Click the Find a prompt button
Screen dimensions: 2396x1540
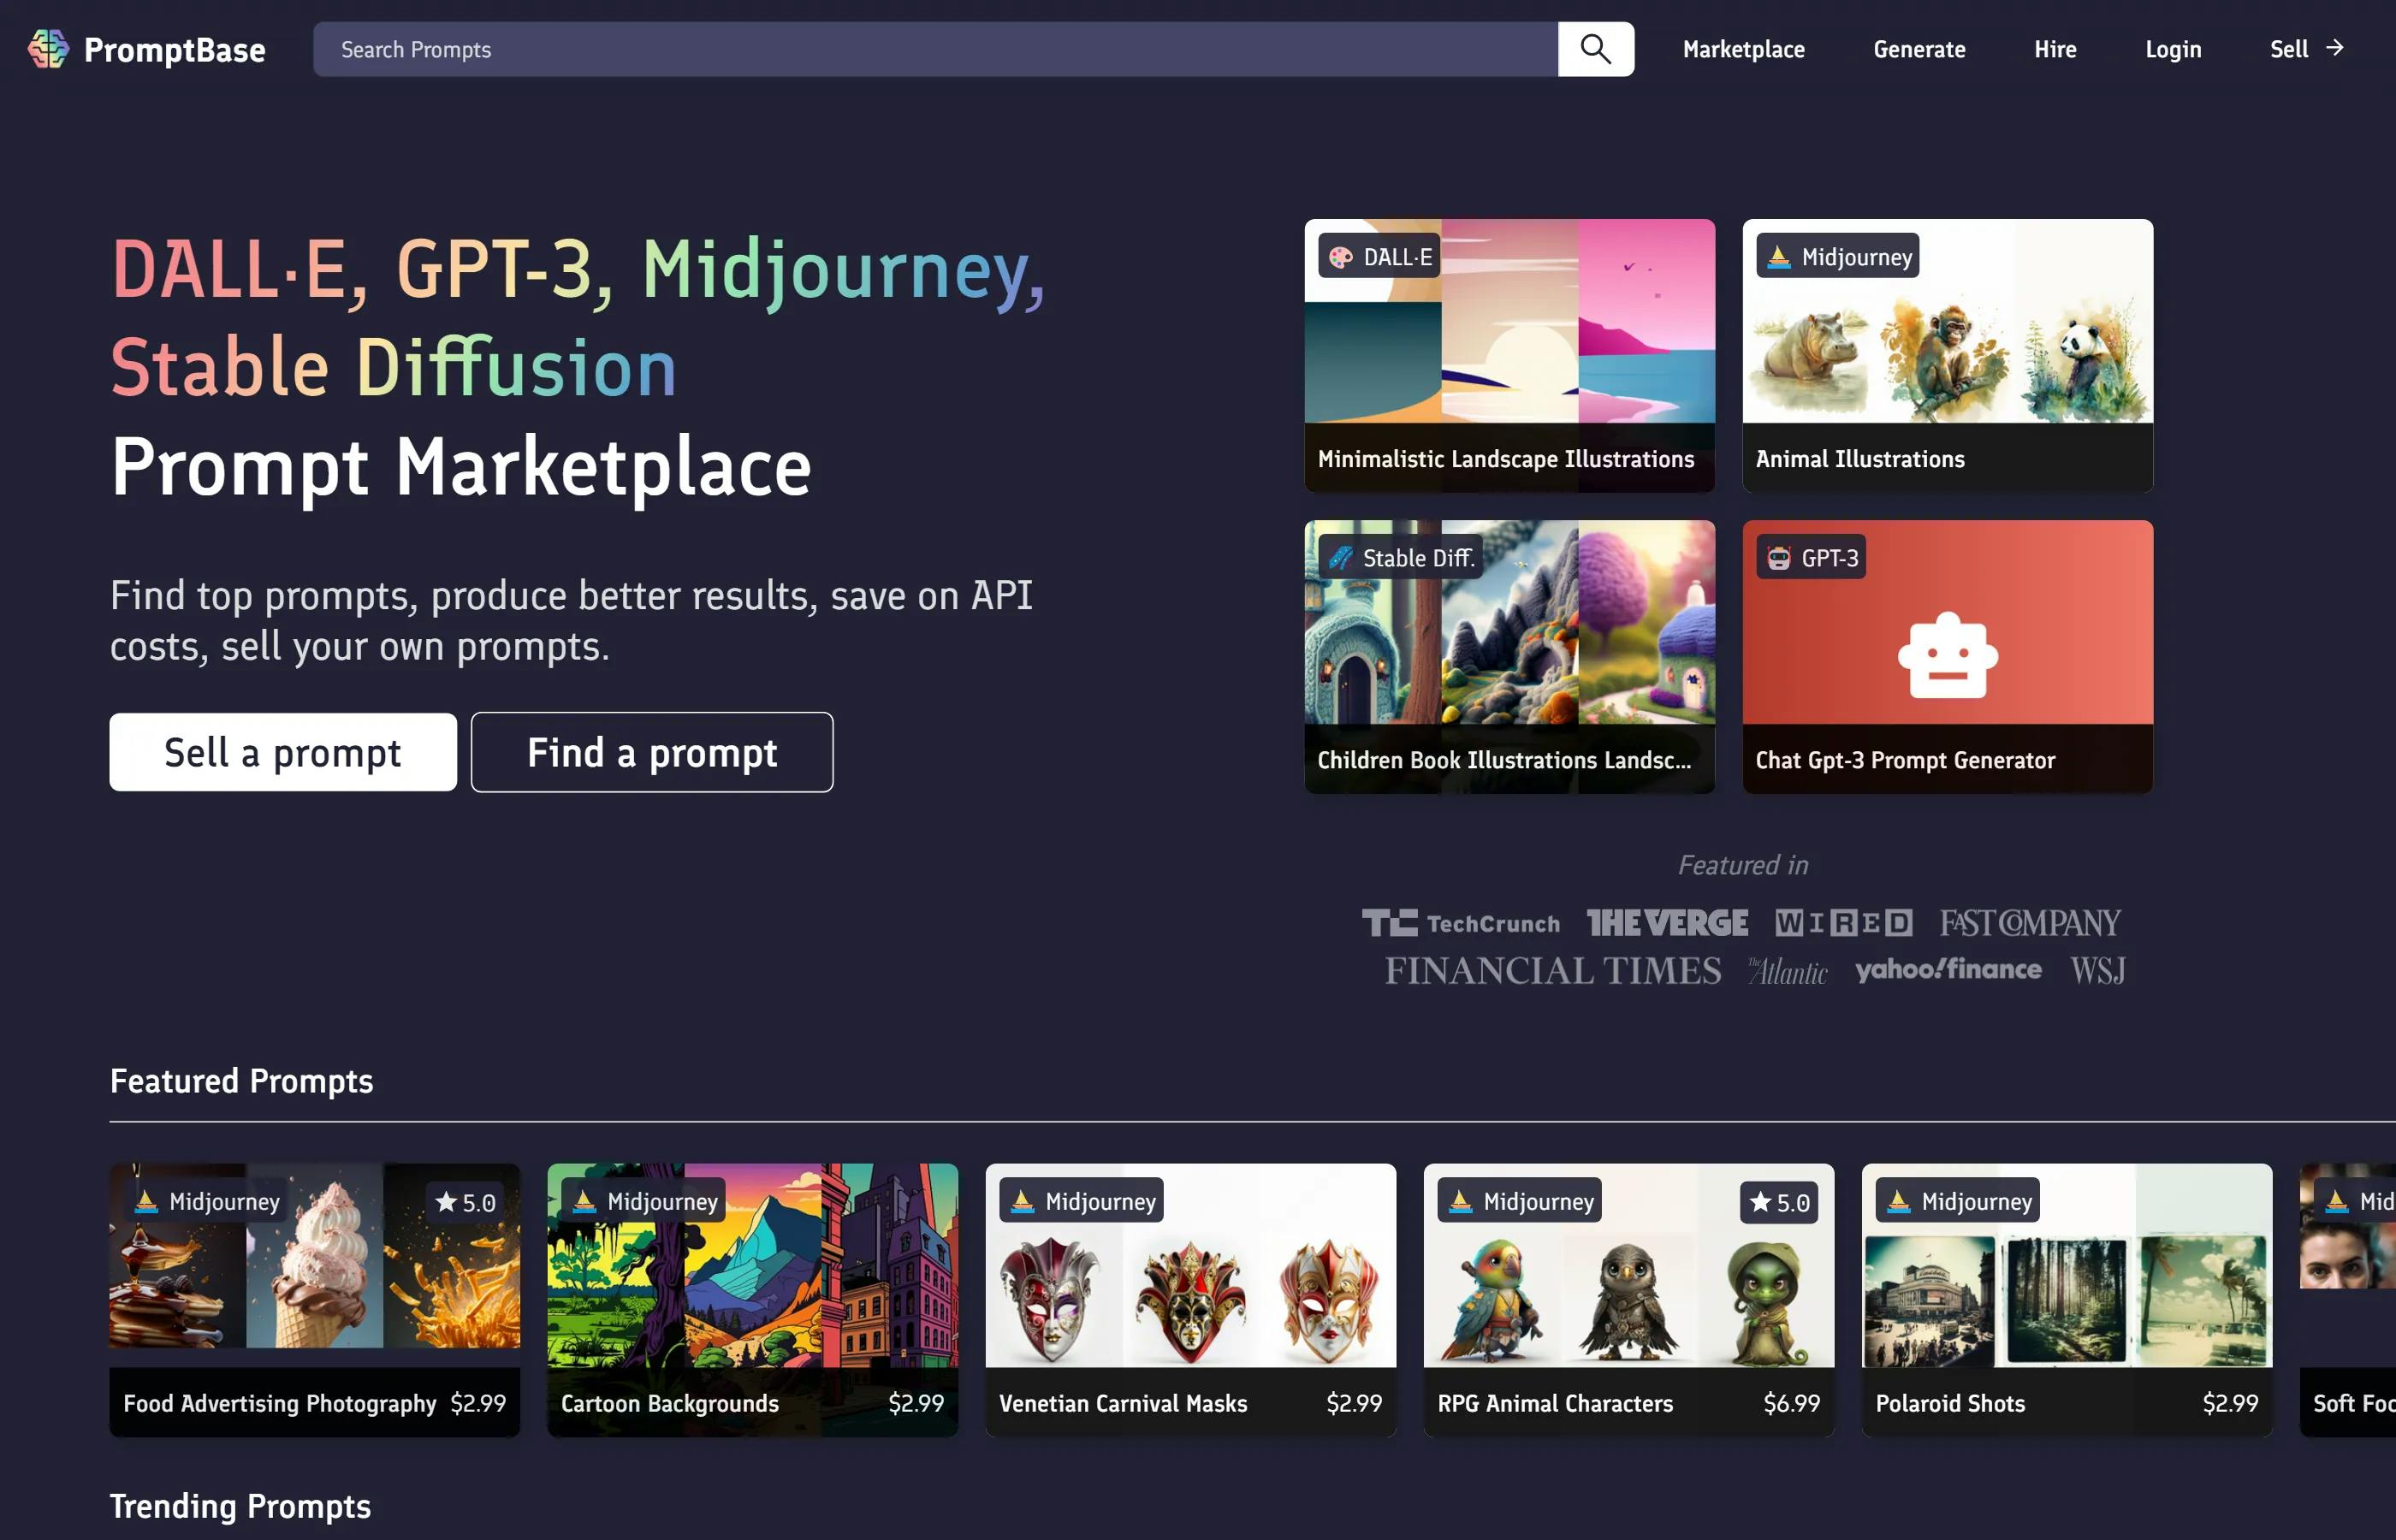point(652,752)
